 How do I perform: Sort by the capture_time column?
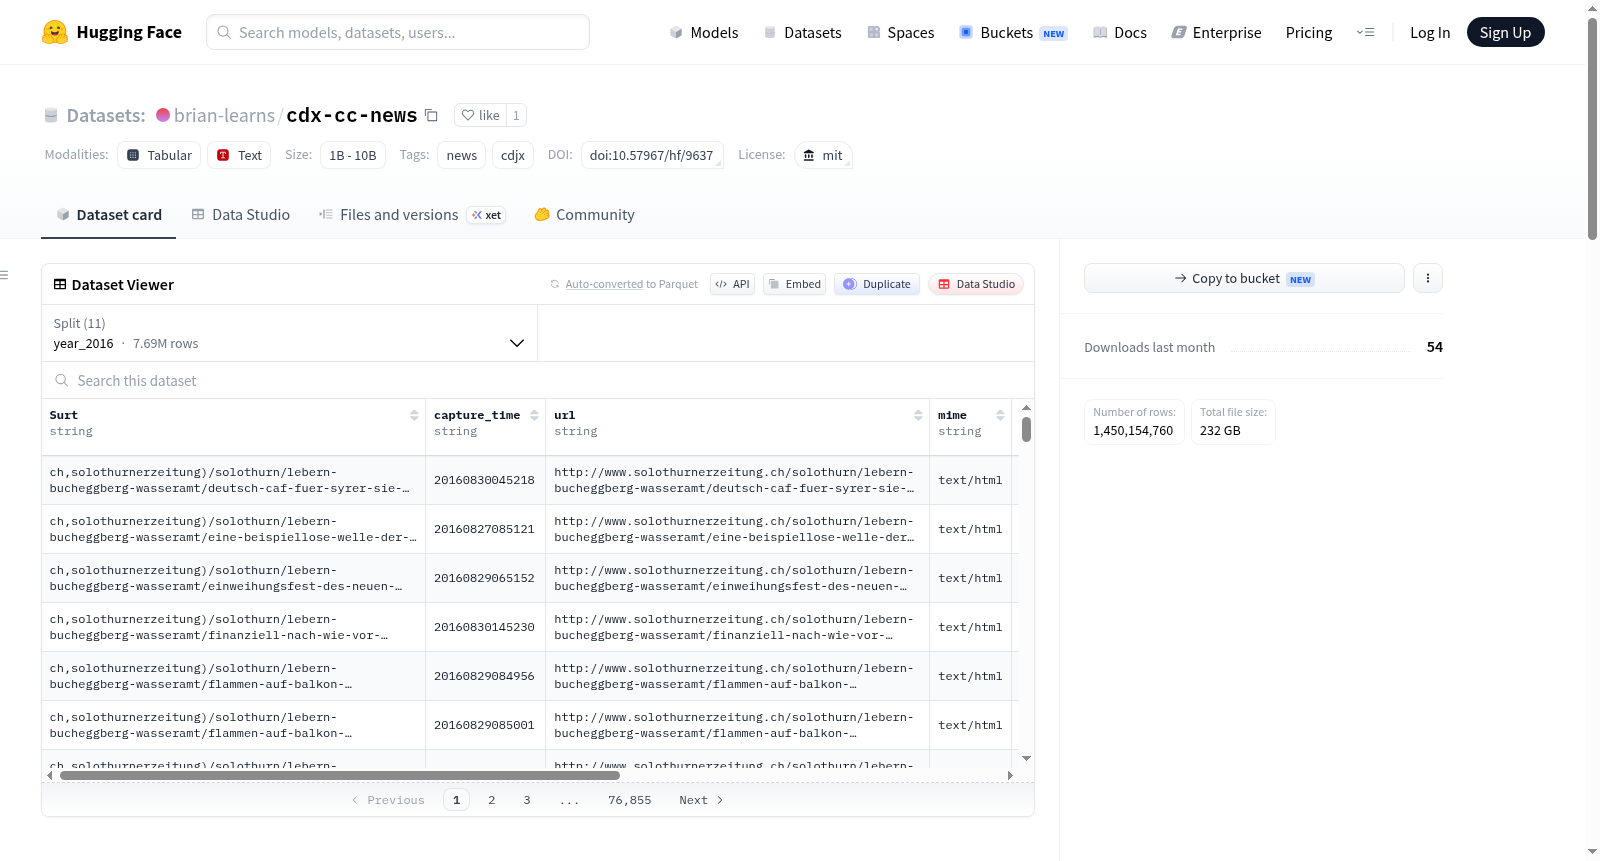(534, 415)
